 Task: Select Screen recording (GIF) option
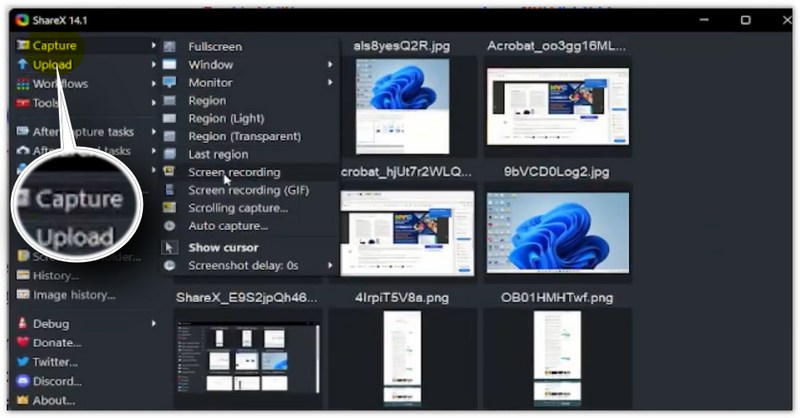(x=249, y=190)
